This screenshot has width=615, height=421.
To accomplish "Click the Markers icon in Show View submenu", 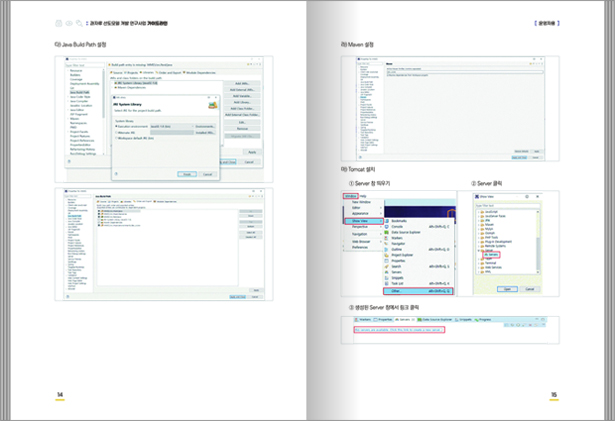I will [x=386, y=238].
